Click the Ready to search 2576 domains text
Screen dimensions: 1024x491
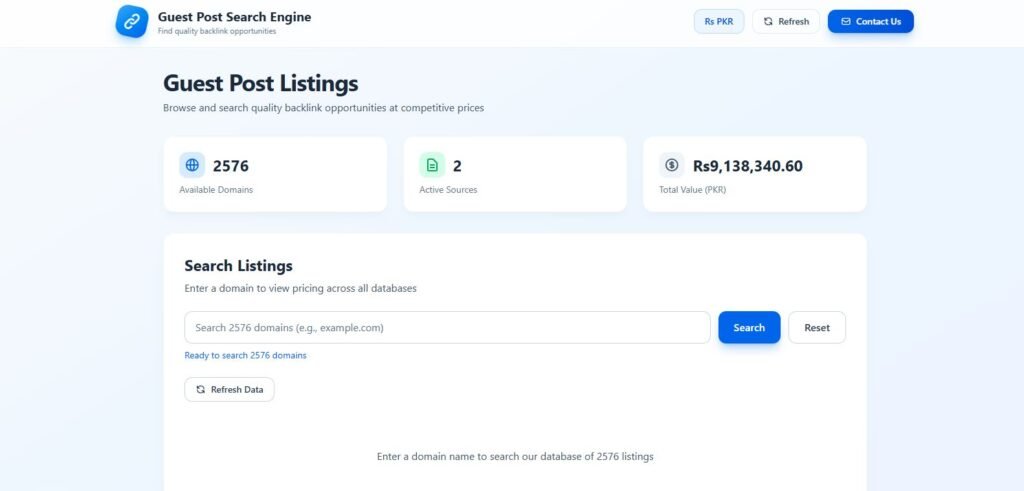coord(246,355)
